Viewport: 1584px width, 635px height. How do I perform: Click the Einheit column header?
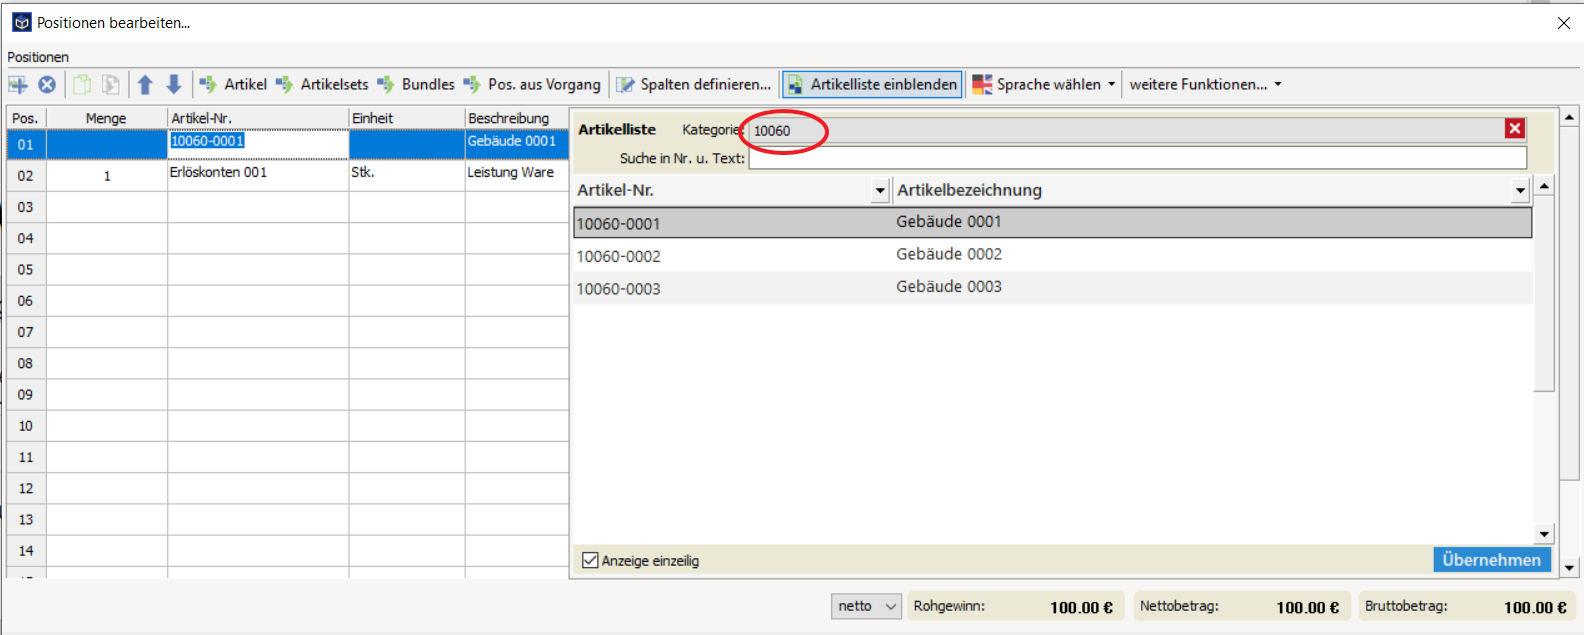[407, 118]
